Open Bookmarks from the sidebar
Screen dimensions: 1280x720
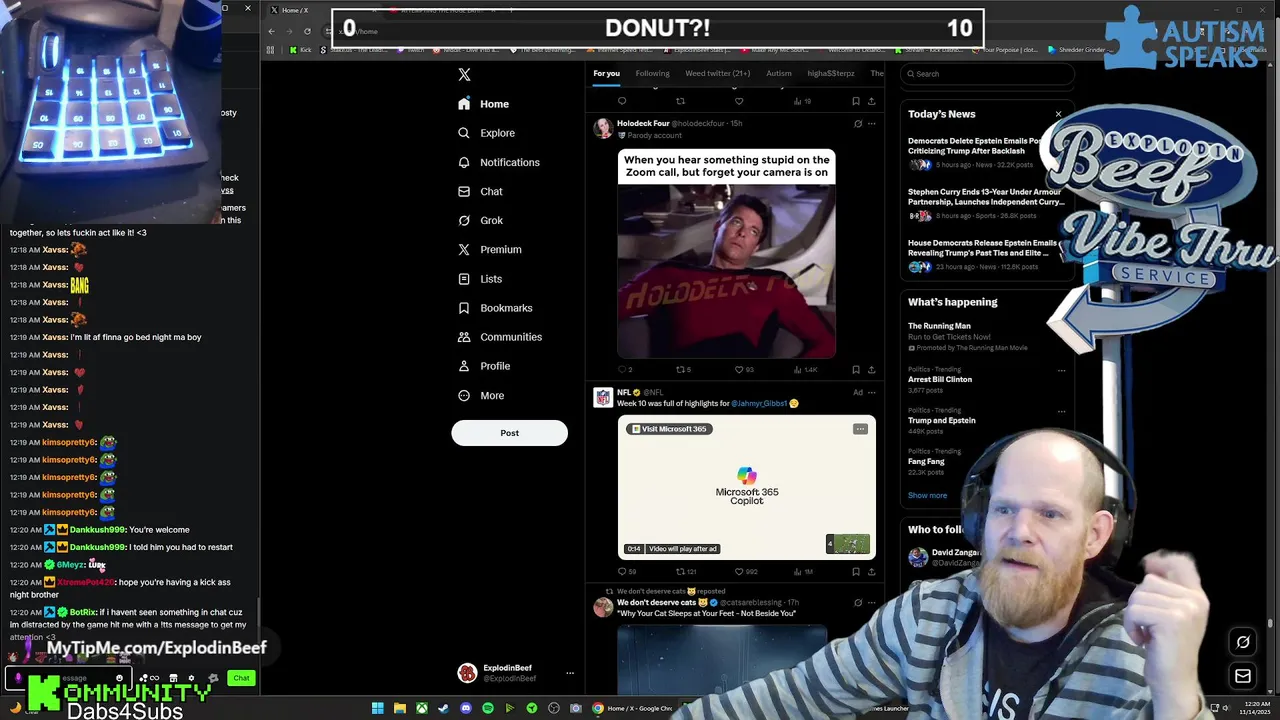click(495, 308)
